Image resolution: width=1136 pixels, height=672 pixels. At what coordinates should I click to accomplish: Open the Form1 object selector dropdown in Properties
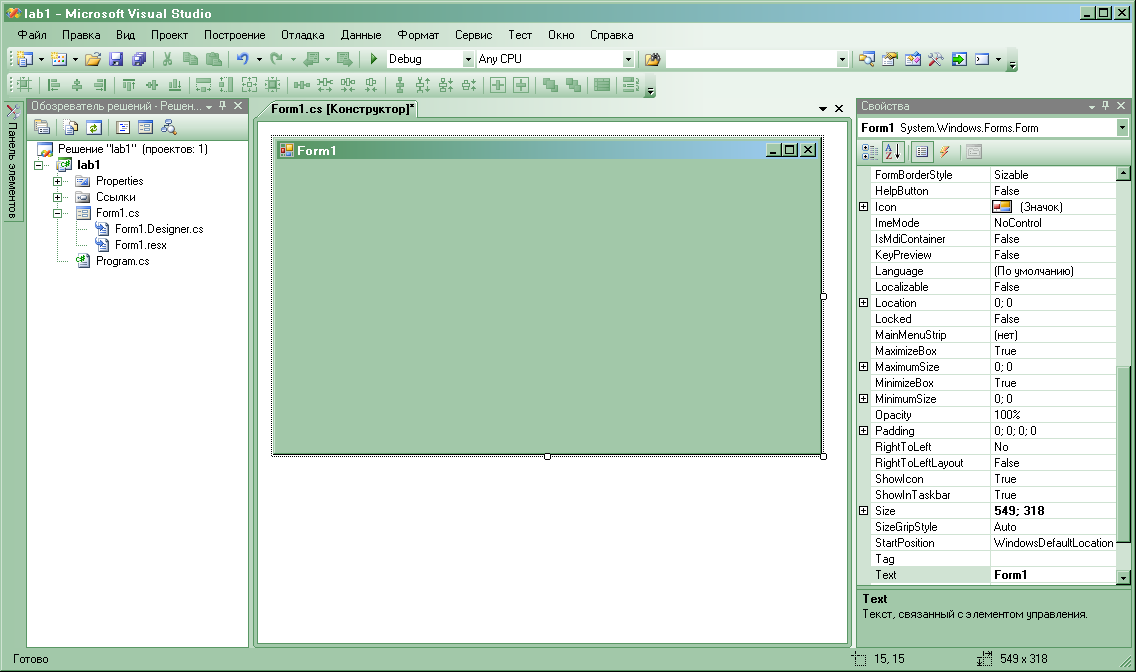click(x=1122, y=127)
